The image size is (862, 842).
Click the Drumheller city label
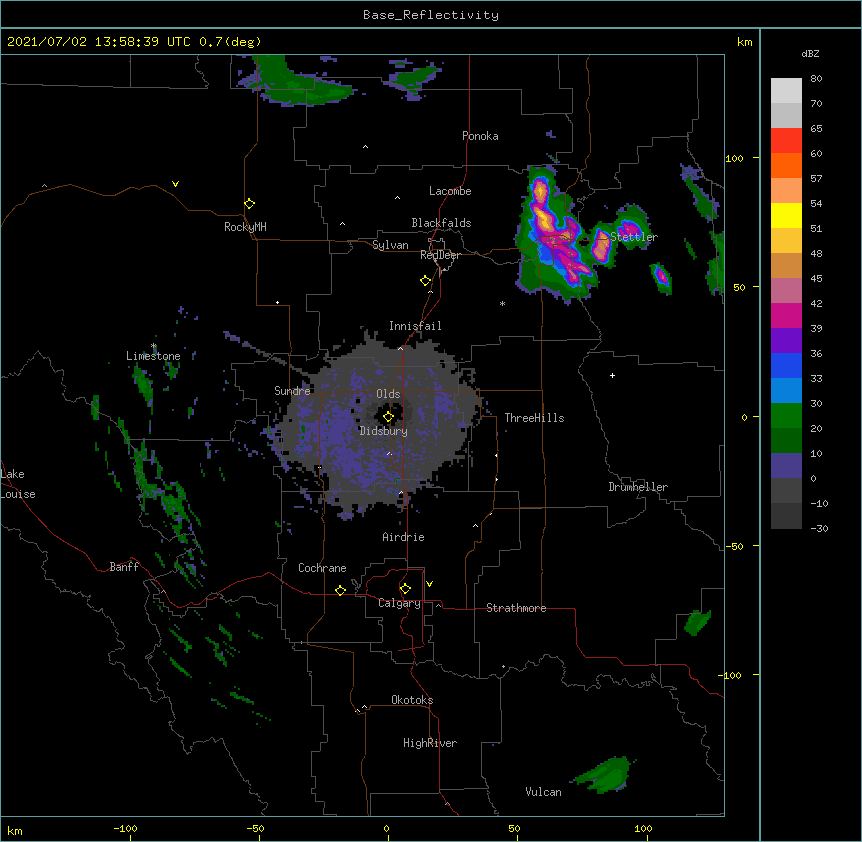point(638,487)
